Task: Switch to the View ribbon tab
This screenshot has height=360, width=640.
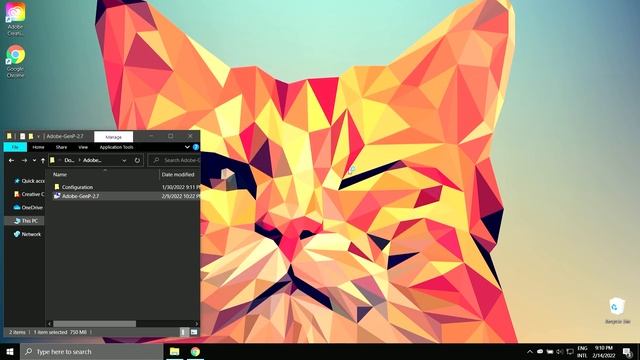Action: [83, 147]
